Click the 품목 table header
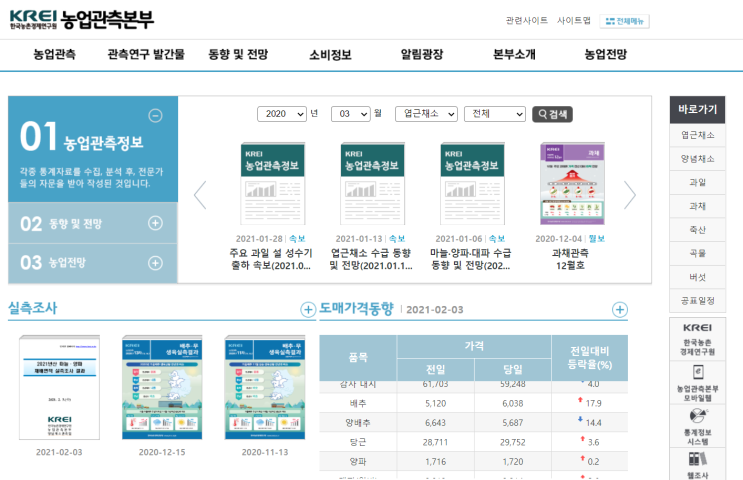 point(358,358)
